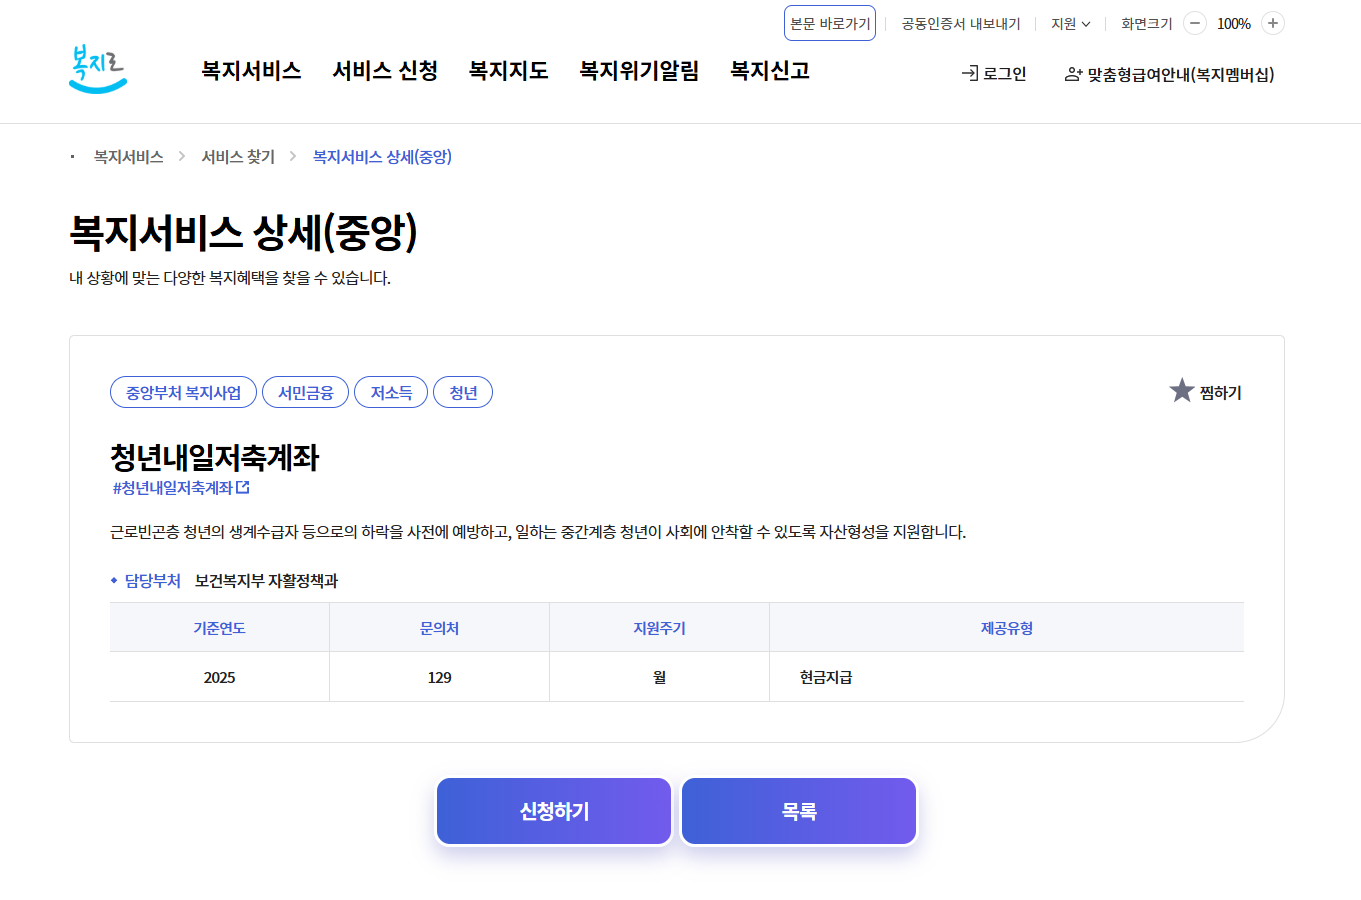
Task: Click the 중앙부처 복지사업 tag
Action: pos(183,392)
